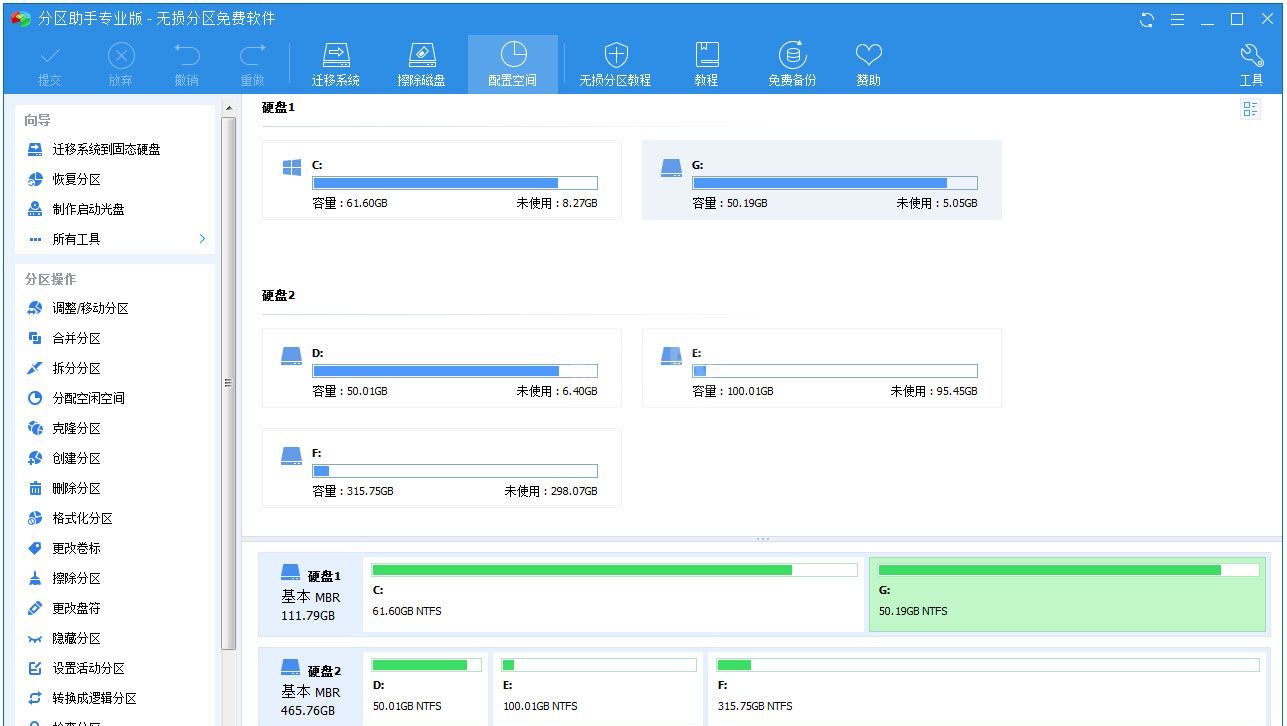This screenshot has height=726, width=1287.
Task: Open the 教程 tutorial book icon
Action: tap(707, 65)
